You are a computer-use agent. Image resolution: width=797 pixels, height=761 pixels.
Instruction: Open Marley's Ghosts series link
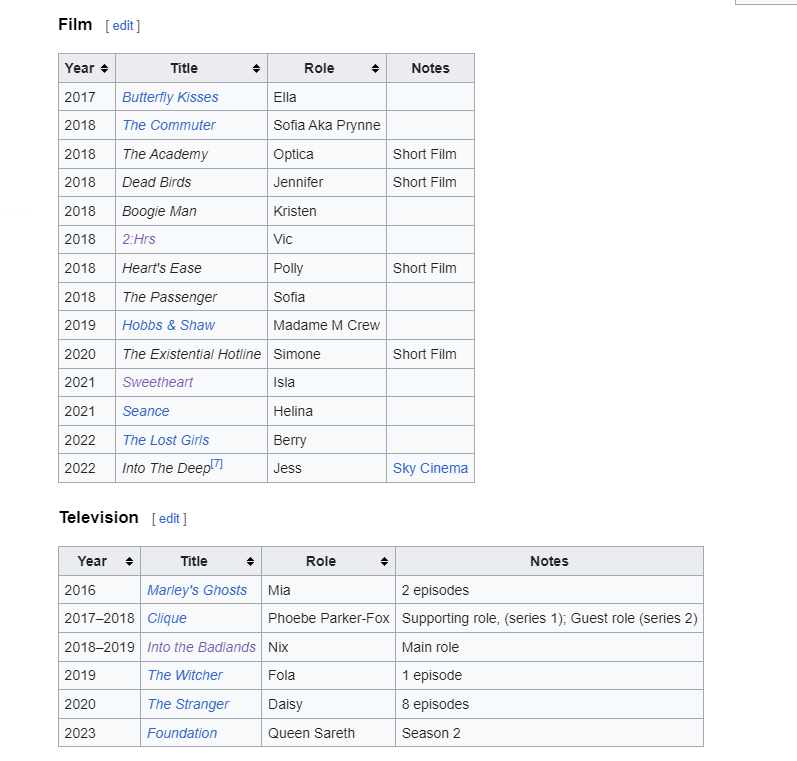pos(197,590)
